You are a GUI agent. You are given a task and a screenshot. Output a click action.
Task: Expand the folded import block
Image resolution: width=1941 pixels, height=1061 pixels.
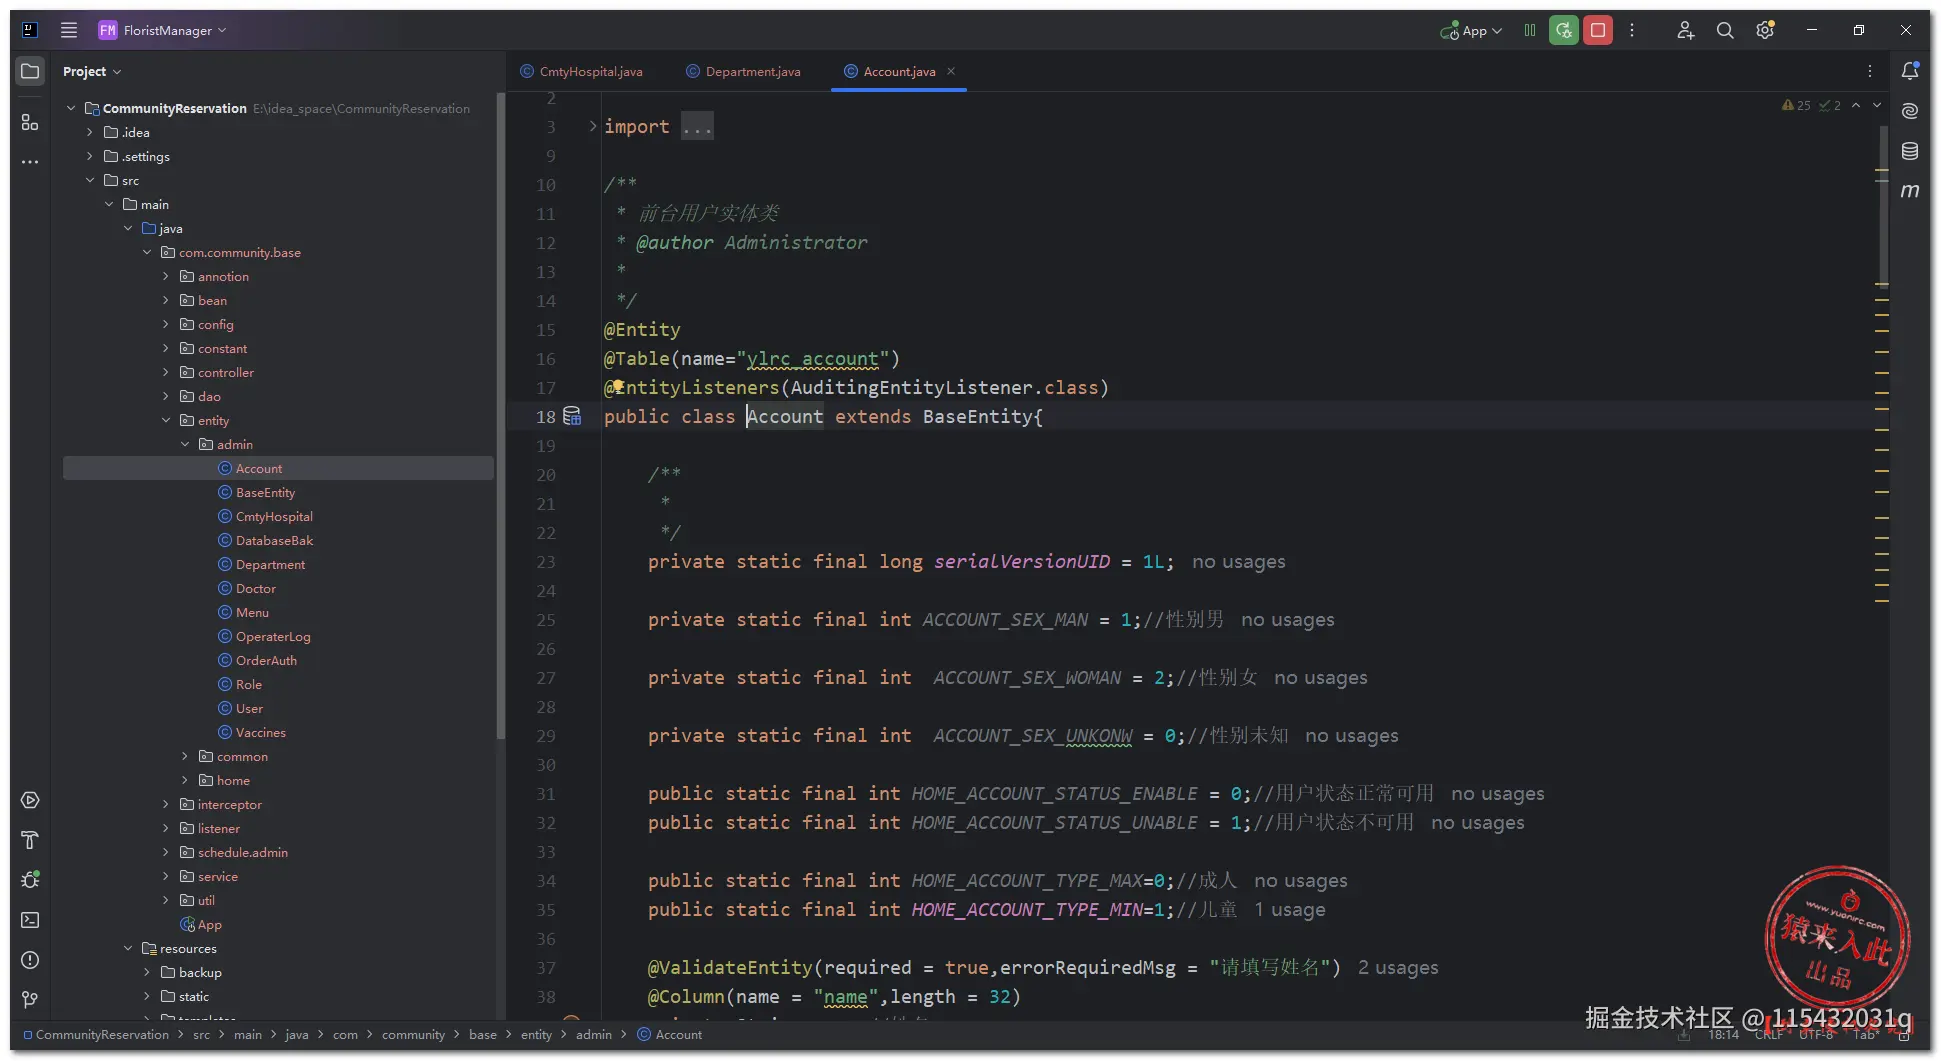pyautogui.click(x=592, y=126)
